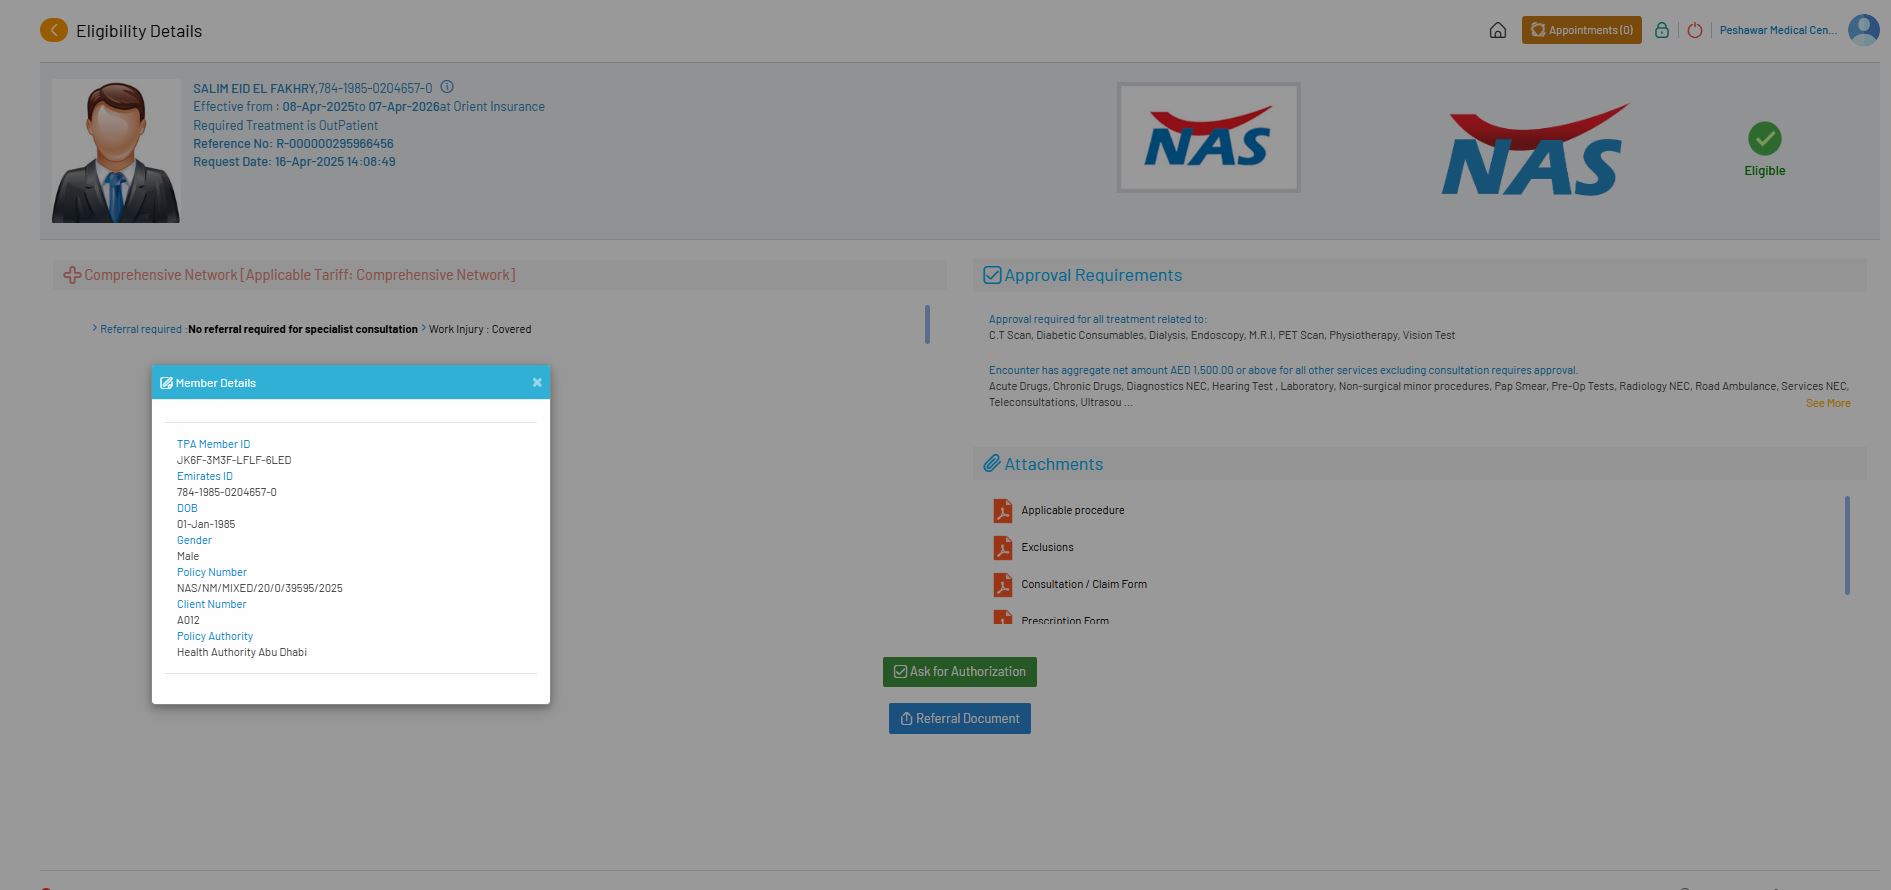Click the Referral Document button
This screenshot has height=890, width=1891.
point(960,719)
